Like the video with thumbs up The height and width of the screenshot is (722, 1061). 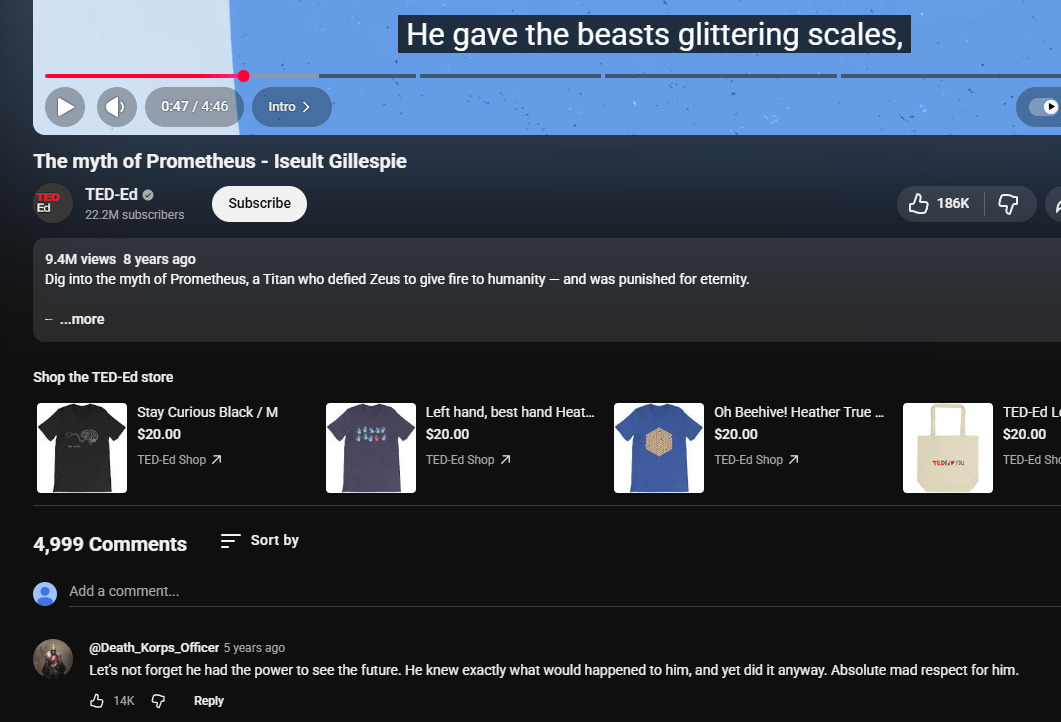[939, 204]
